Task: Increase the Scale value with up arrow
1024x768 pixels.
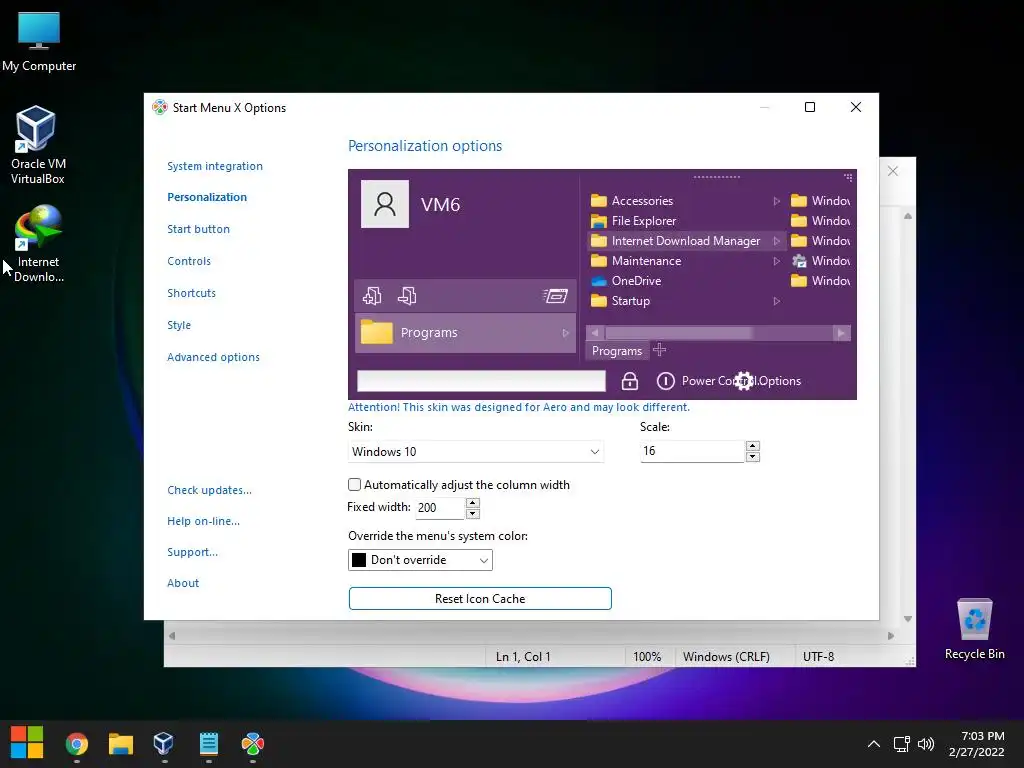Action: (752, 446)
